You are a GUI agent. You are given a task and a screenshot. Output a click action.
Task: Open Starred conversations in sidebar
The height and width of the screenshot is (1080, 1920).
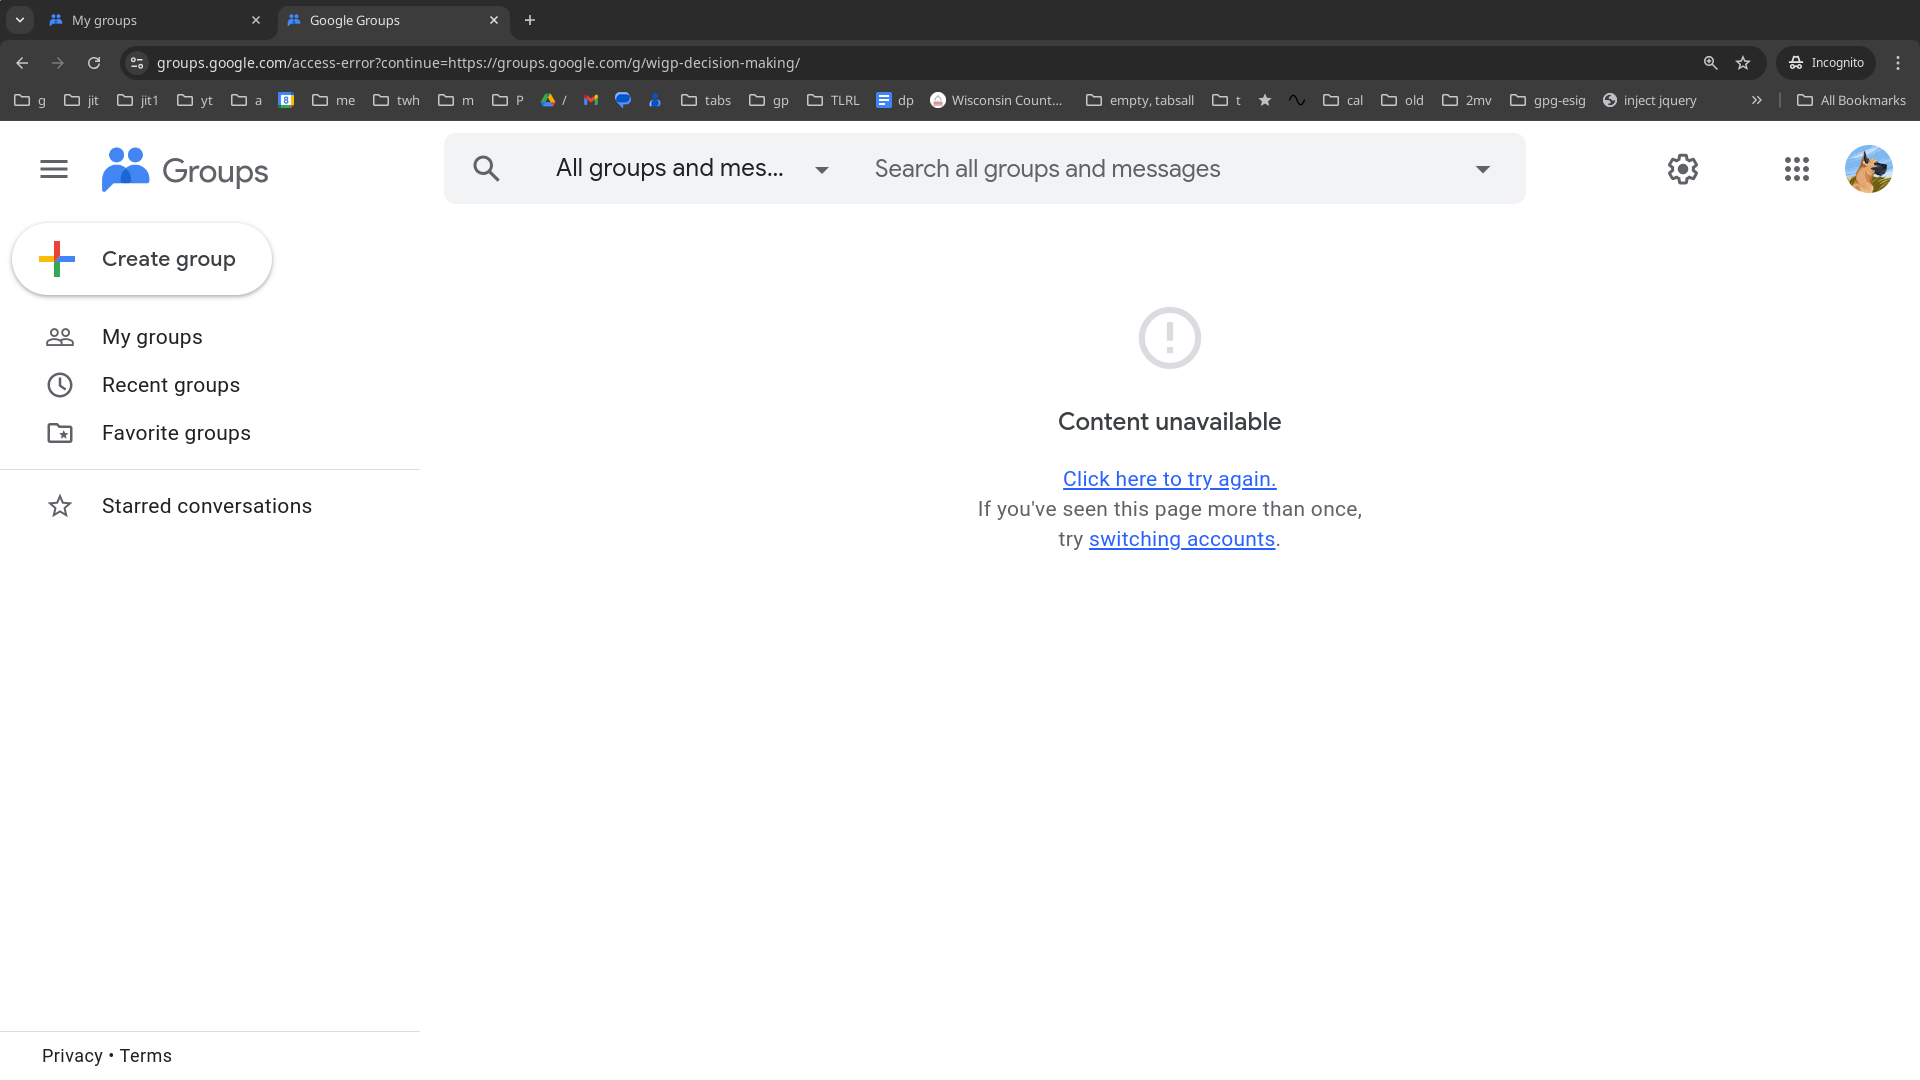pos(207,506)
